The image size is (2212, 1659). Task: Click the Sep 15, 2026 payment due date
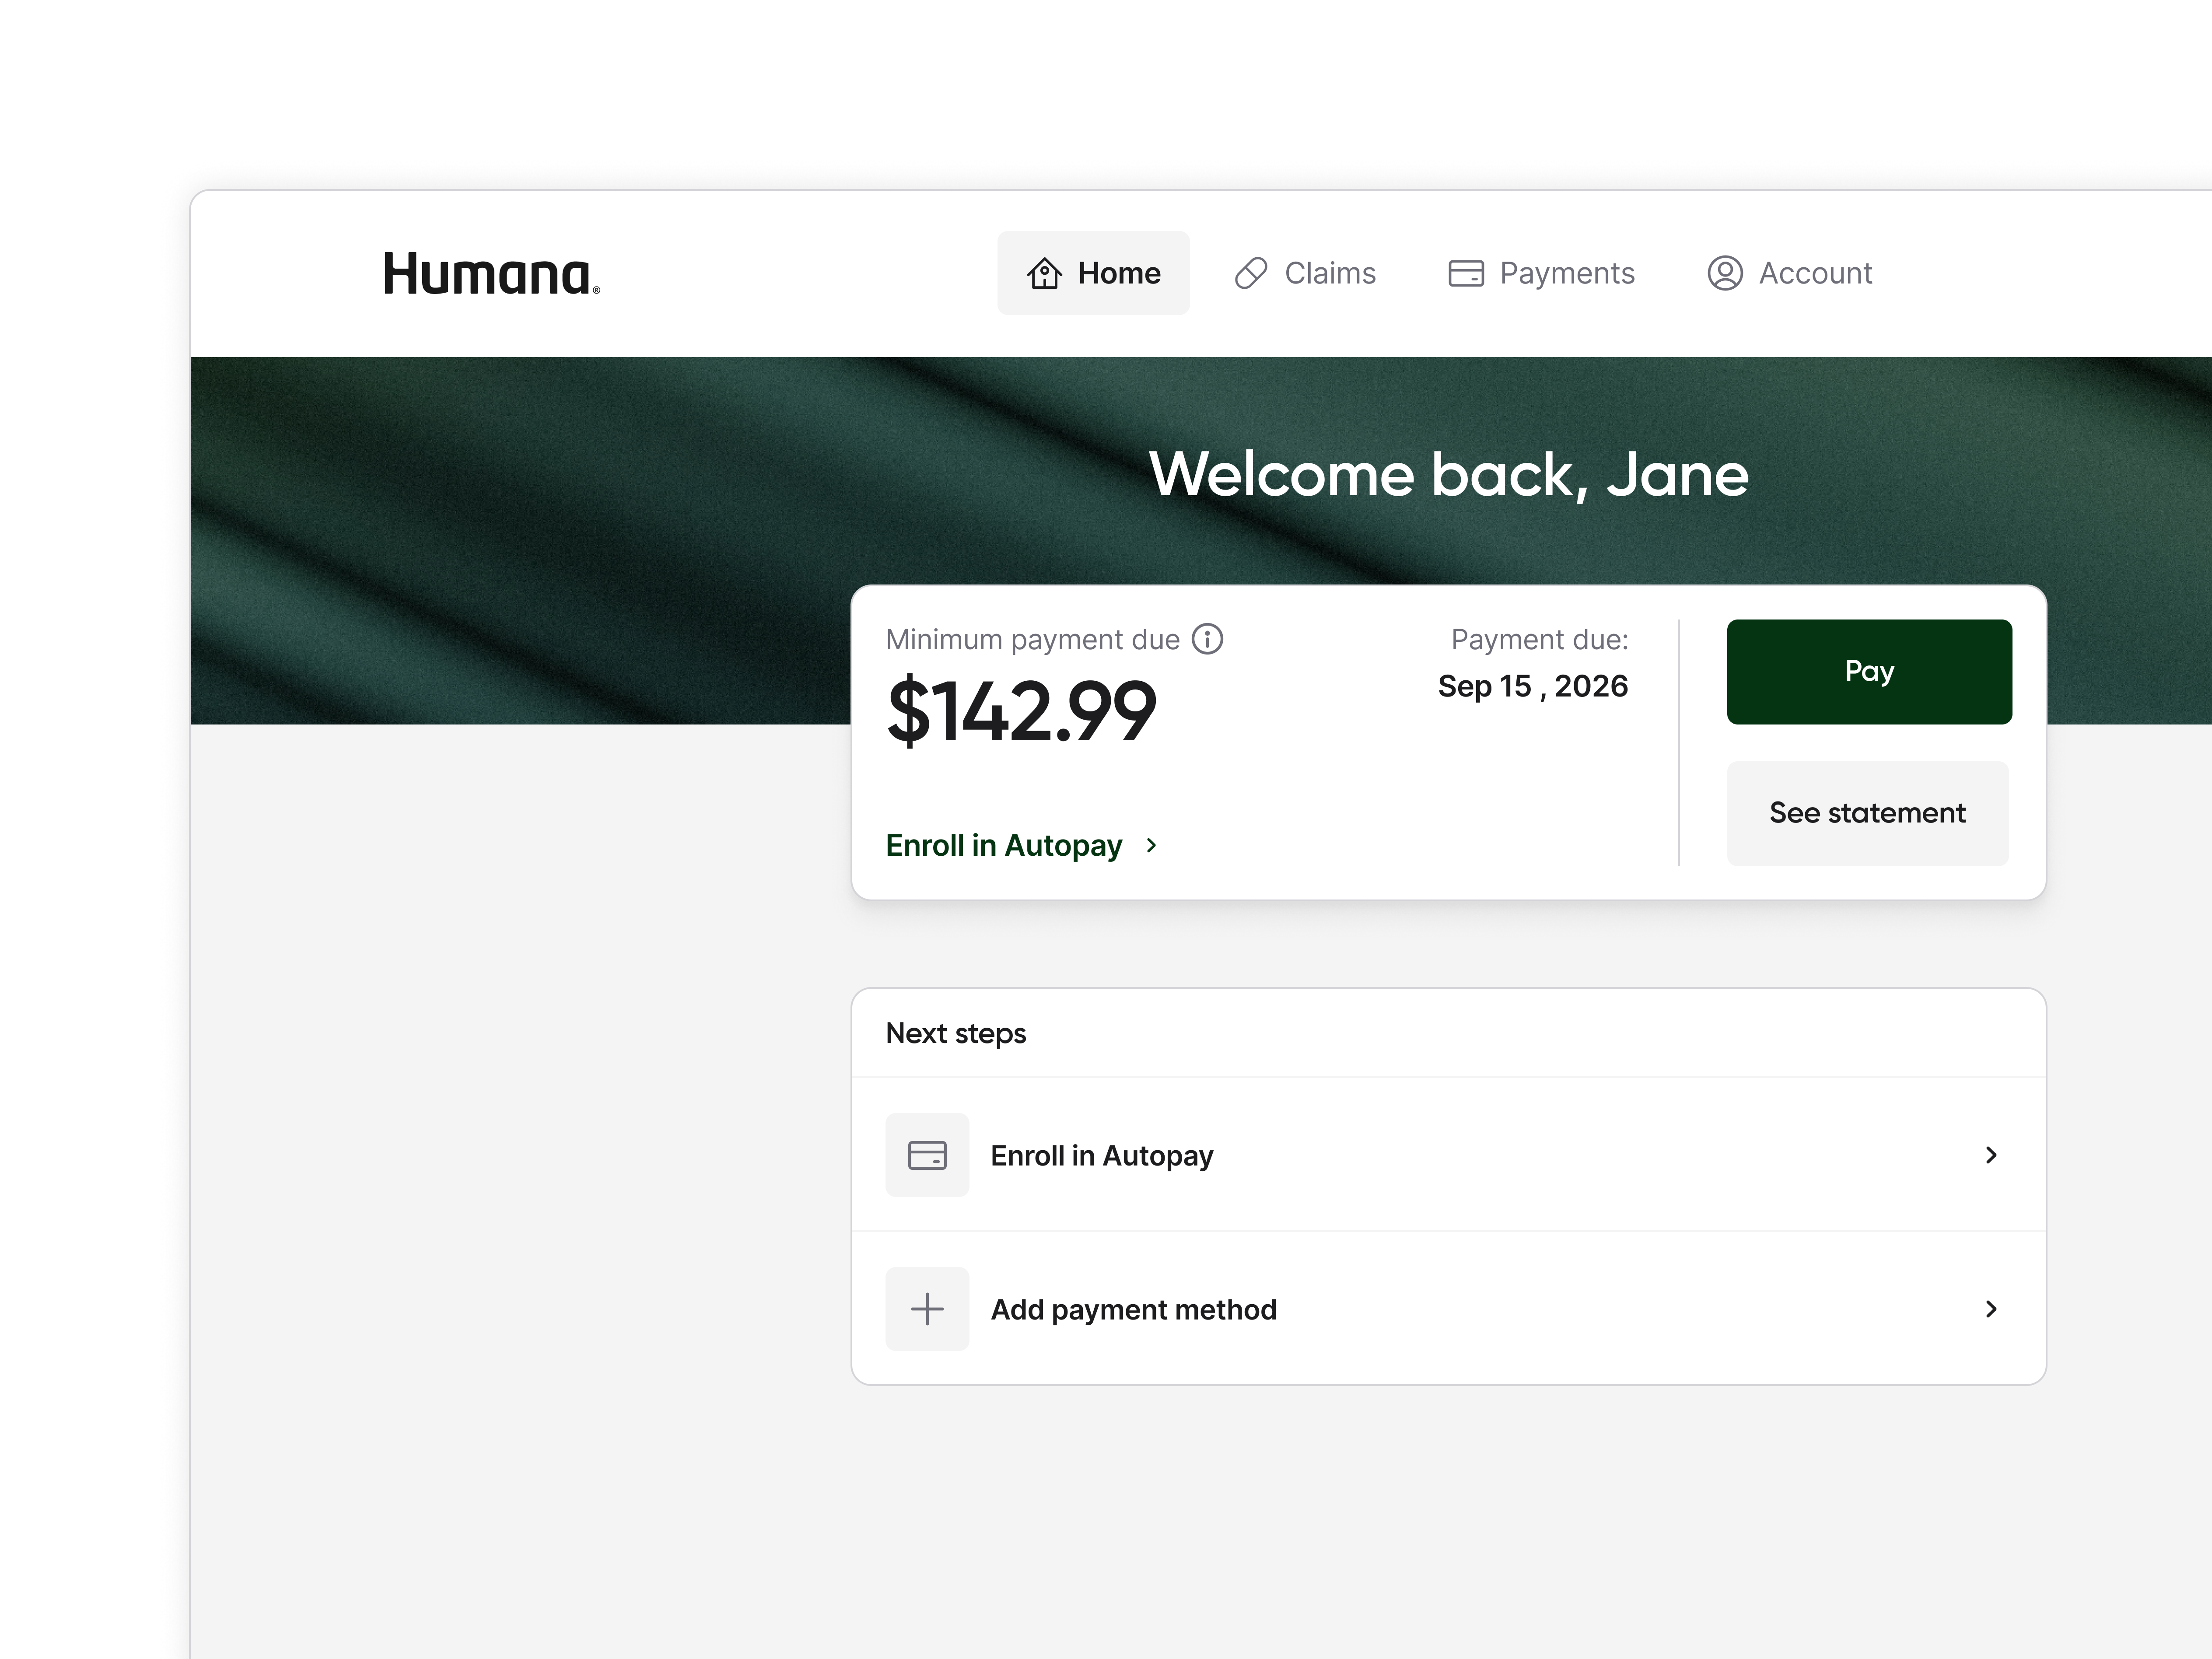(x=1532, y=686)
